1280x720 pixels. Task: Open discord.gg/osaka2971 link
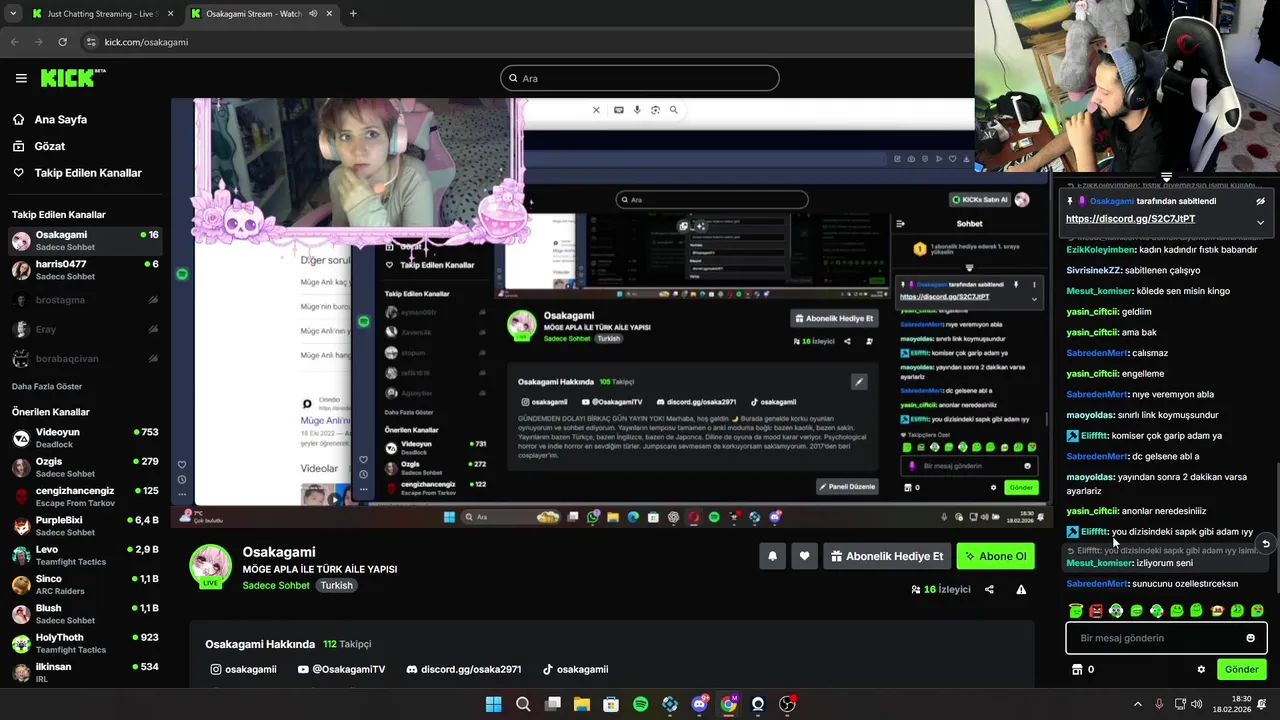[x=464, y=669]
